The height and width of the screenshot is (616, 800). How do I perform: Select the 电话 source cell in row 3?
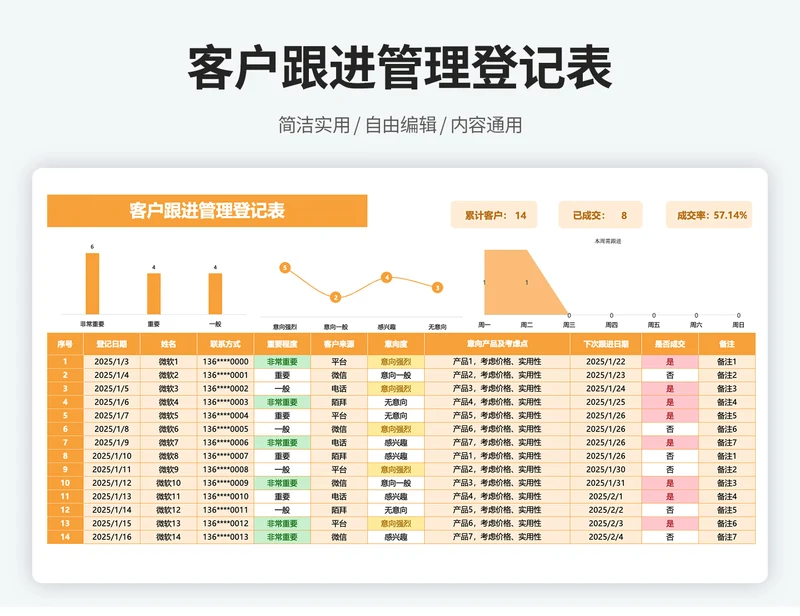(x=339, y=388)
